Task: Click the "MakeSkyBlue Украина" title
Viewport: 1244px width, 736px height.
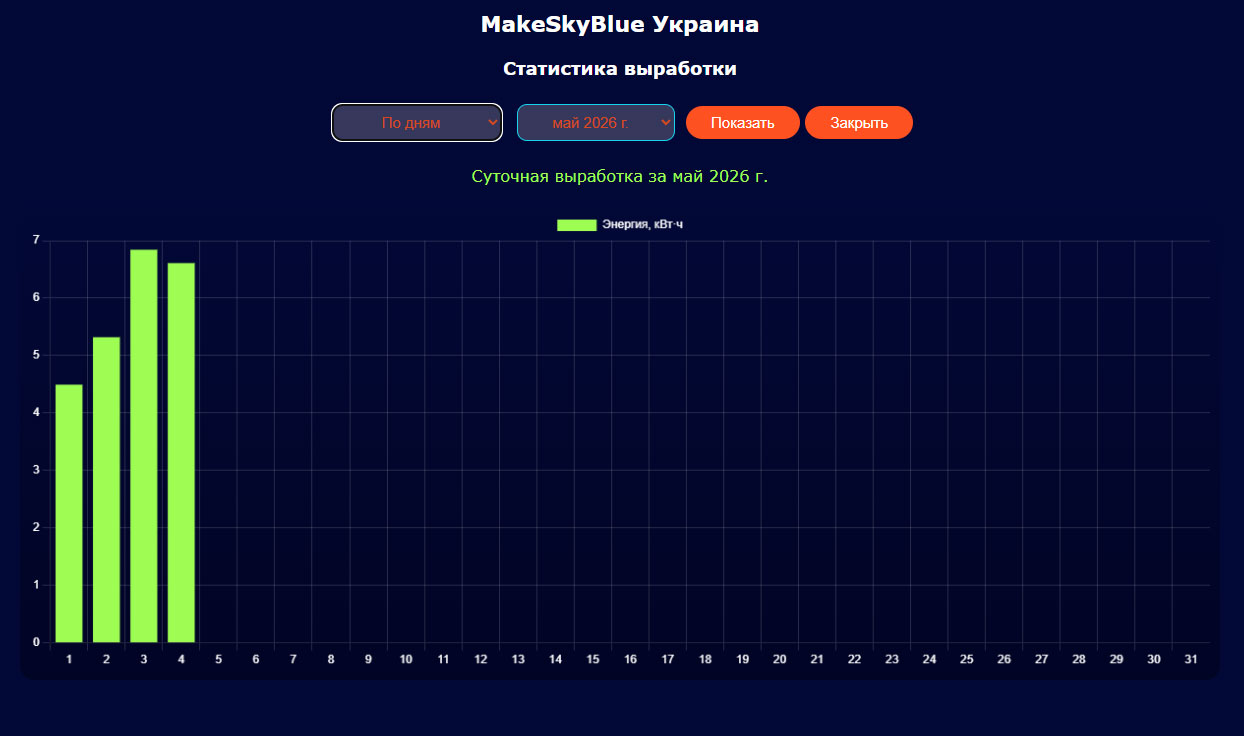Action: click(620, 25)
